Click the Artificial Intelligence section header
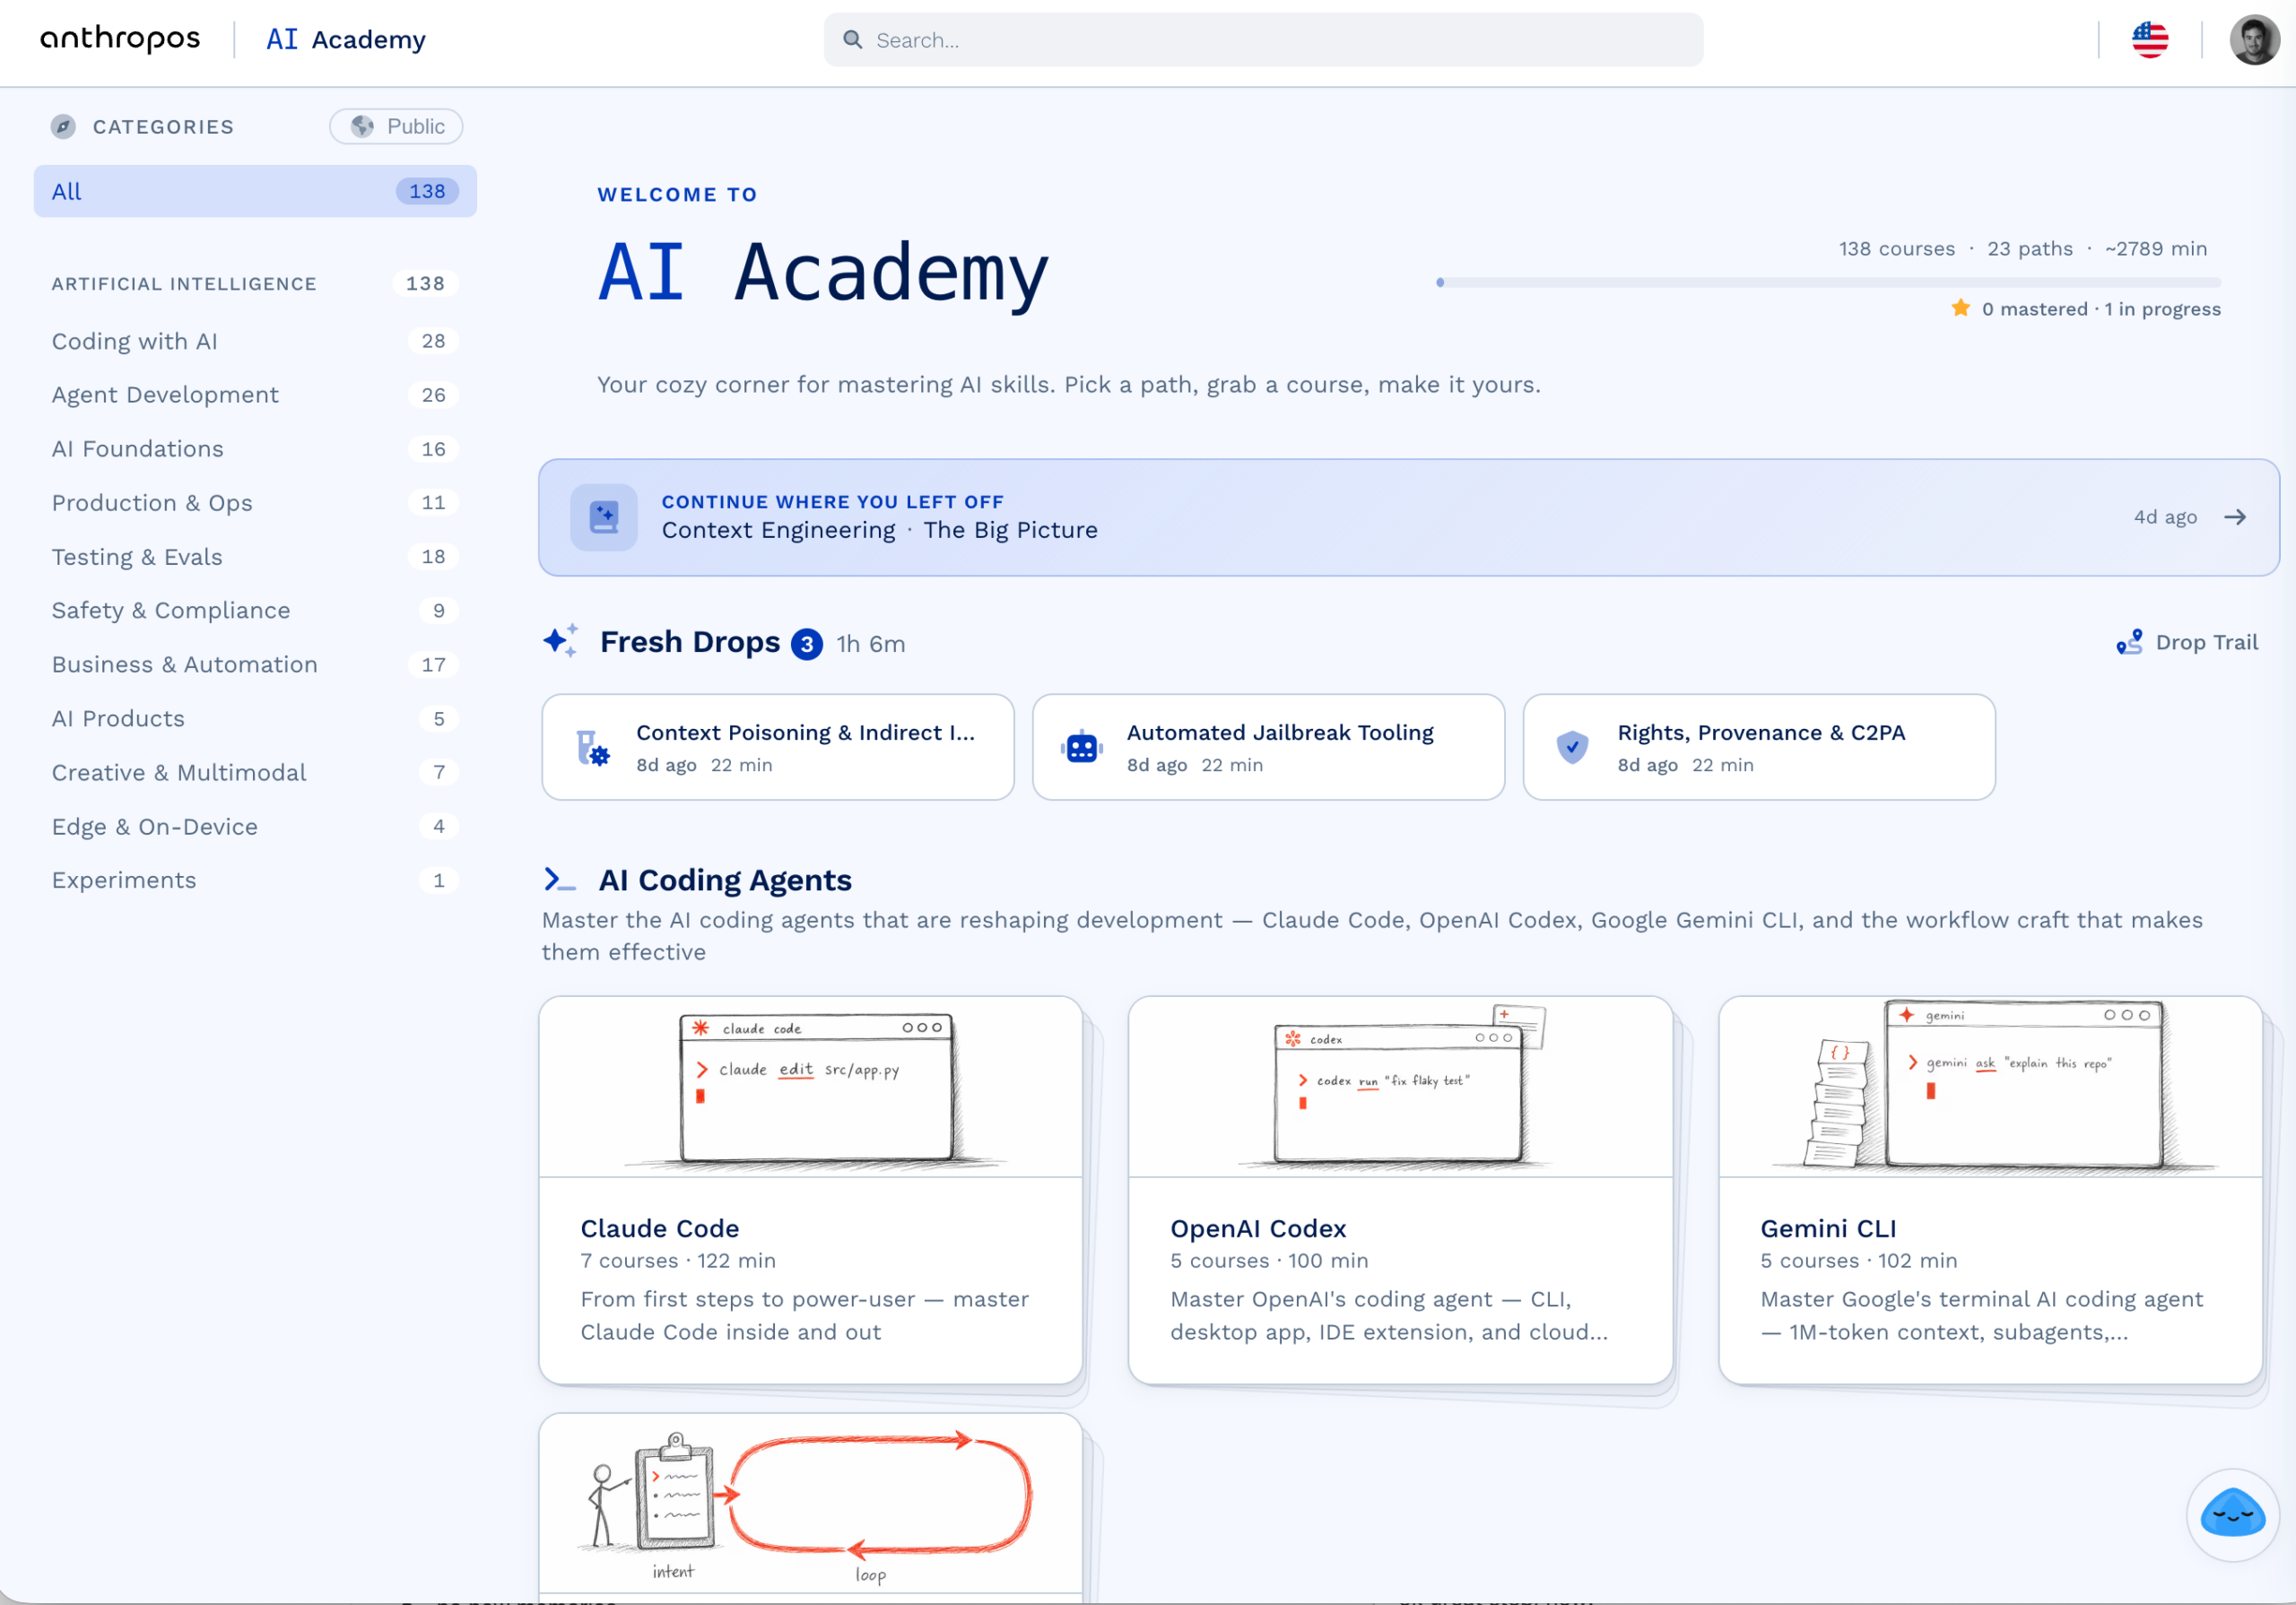The width and height of the screenshot is (2296, 1605). point(255,284)
